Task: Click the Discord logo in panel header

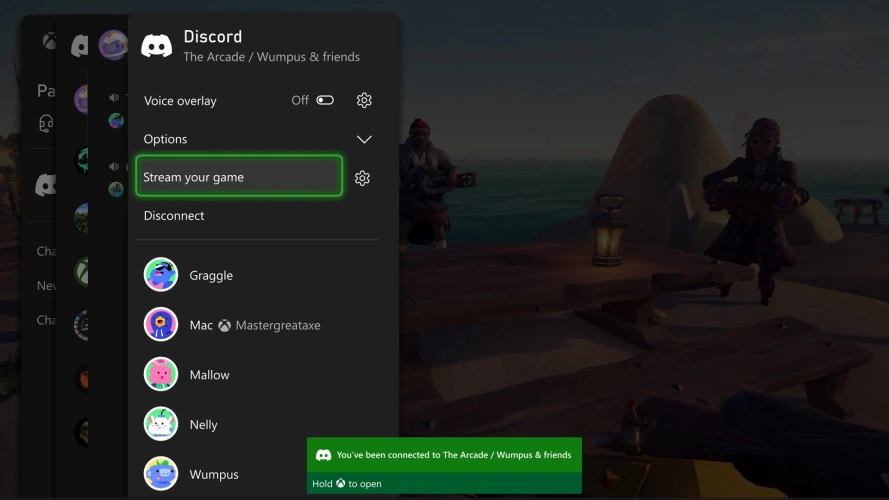Action: pyautogui.click(x=157, y=46)
